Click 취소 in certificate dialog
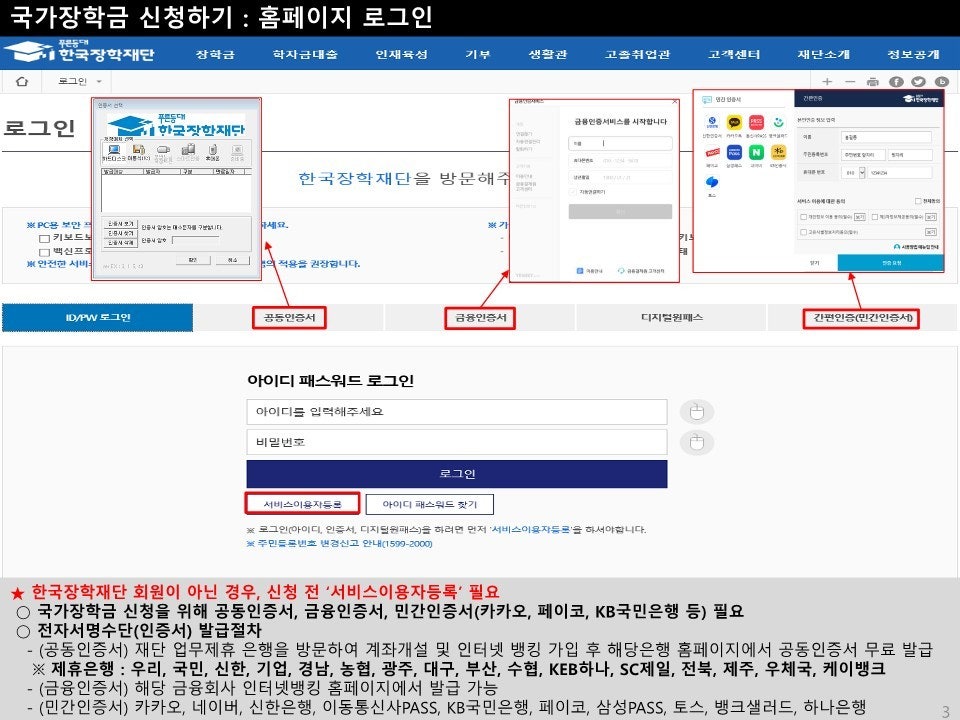The image size is (960, 720). 233,260
